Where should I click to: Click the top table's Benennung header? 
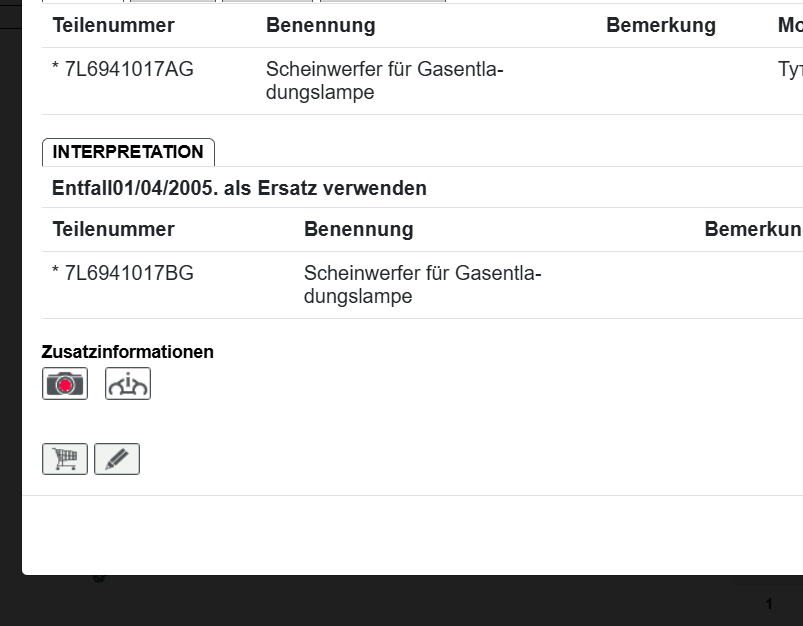tap(321, 26)
